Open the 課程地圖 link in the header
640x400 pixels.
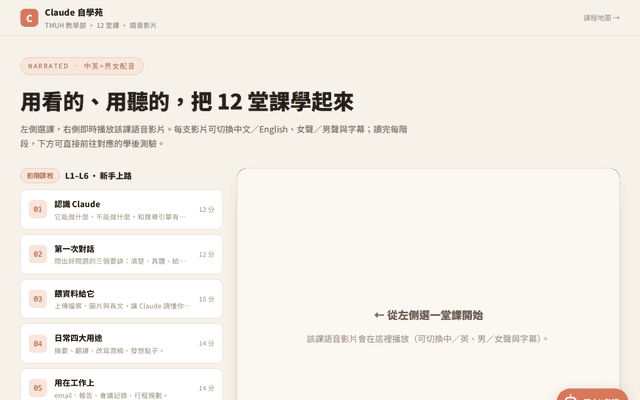(x=601, y=18)
